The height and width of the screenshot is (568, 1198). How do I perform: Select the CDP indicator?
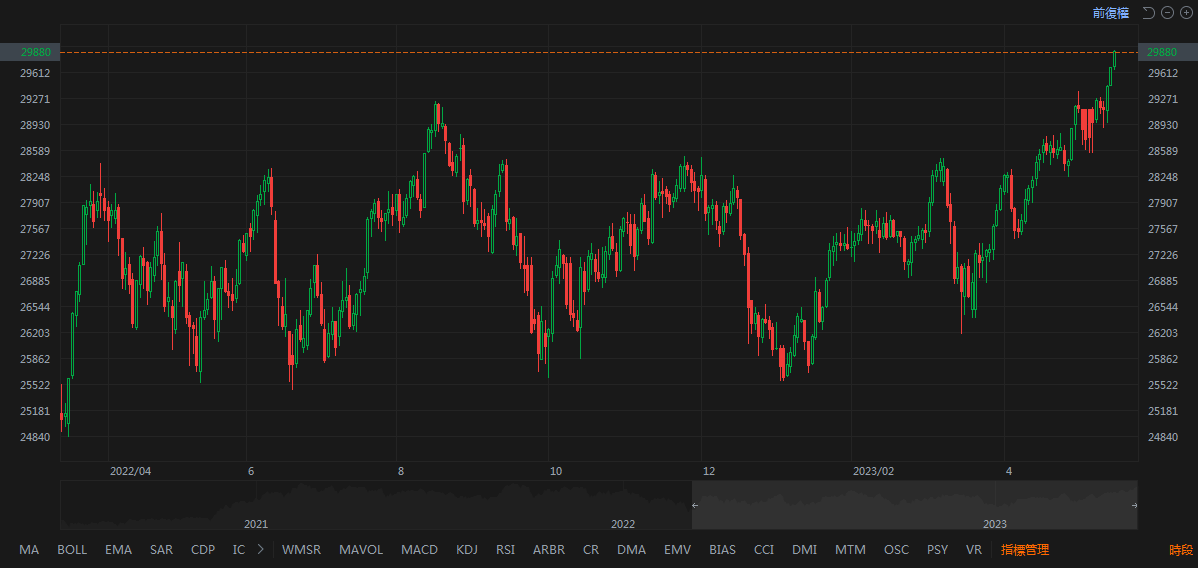click(x=202, y=550)
